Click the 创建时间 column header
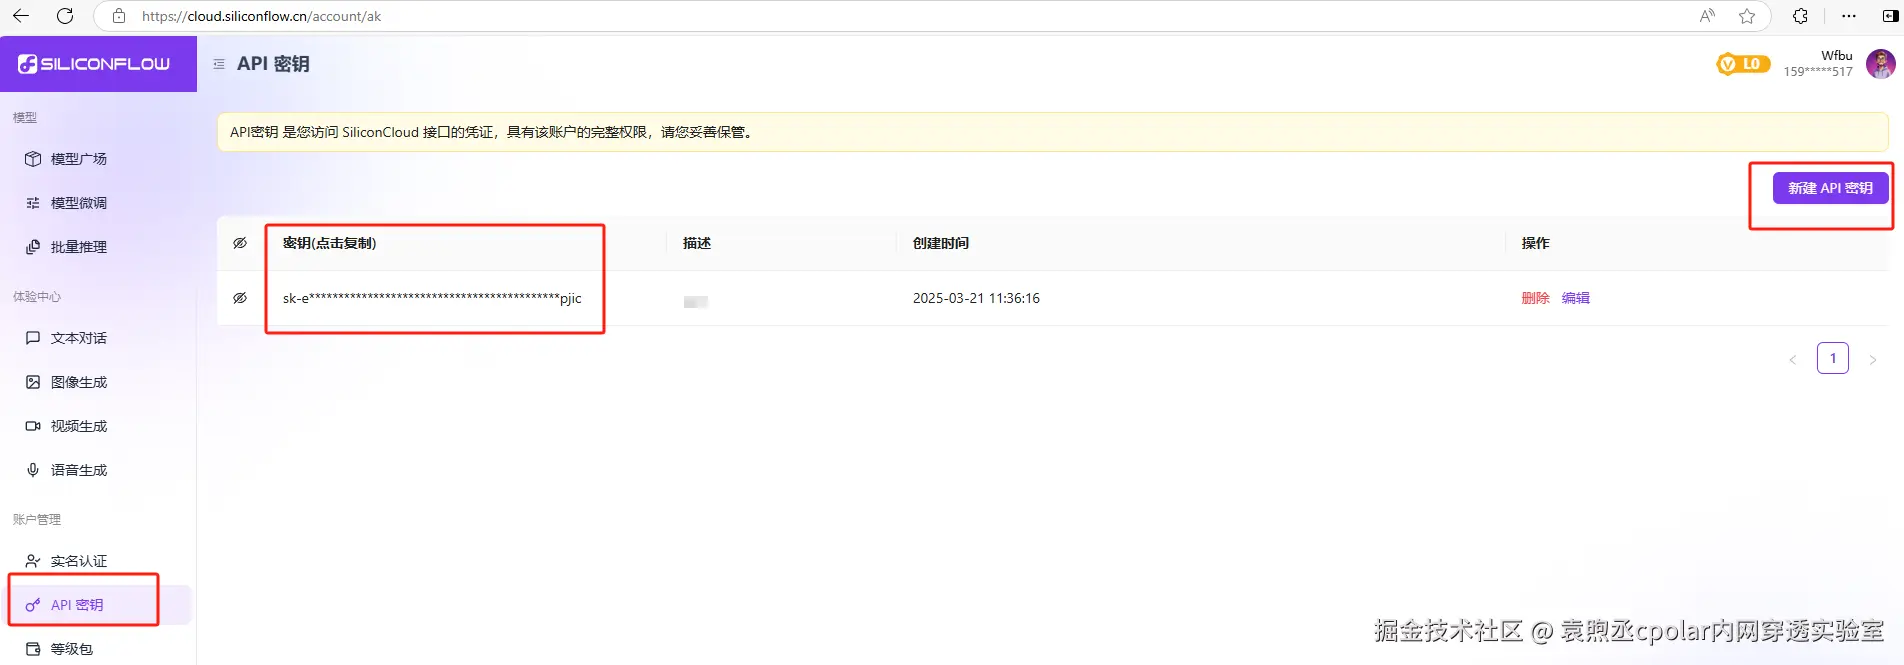Image resolution: width=1904 pixels, height=665 pixels. tap(941, 243)
